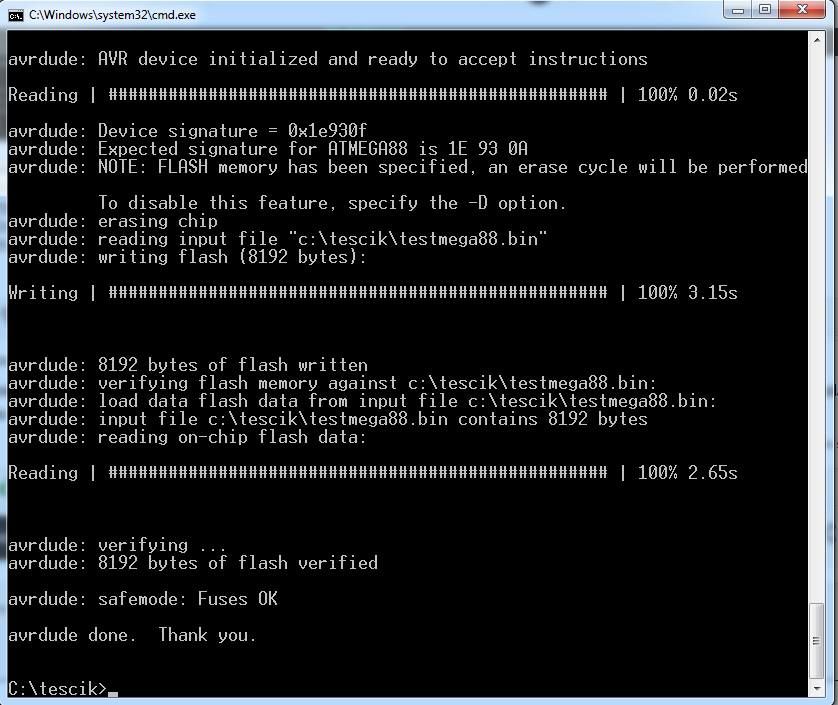Minimize the cmd.exe window
The width and height of the screenshot is (838, 705).
(738, 10)
